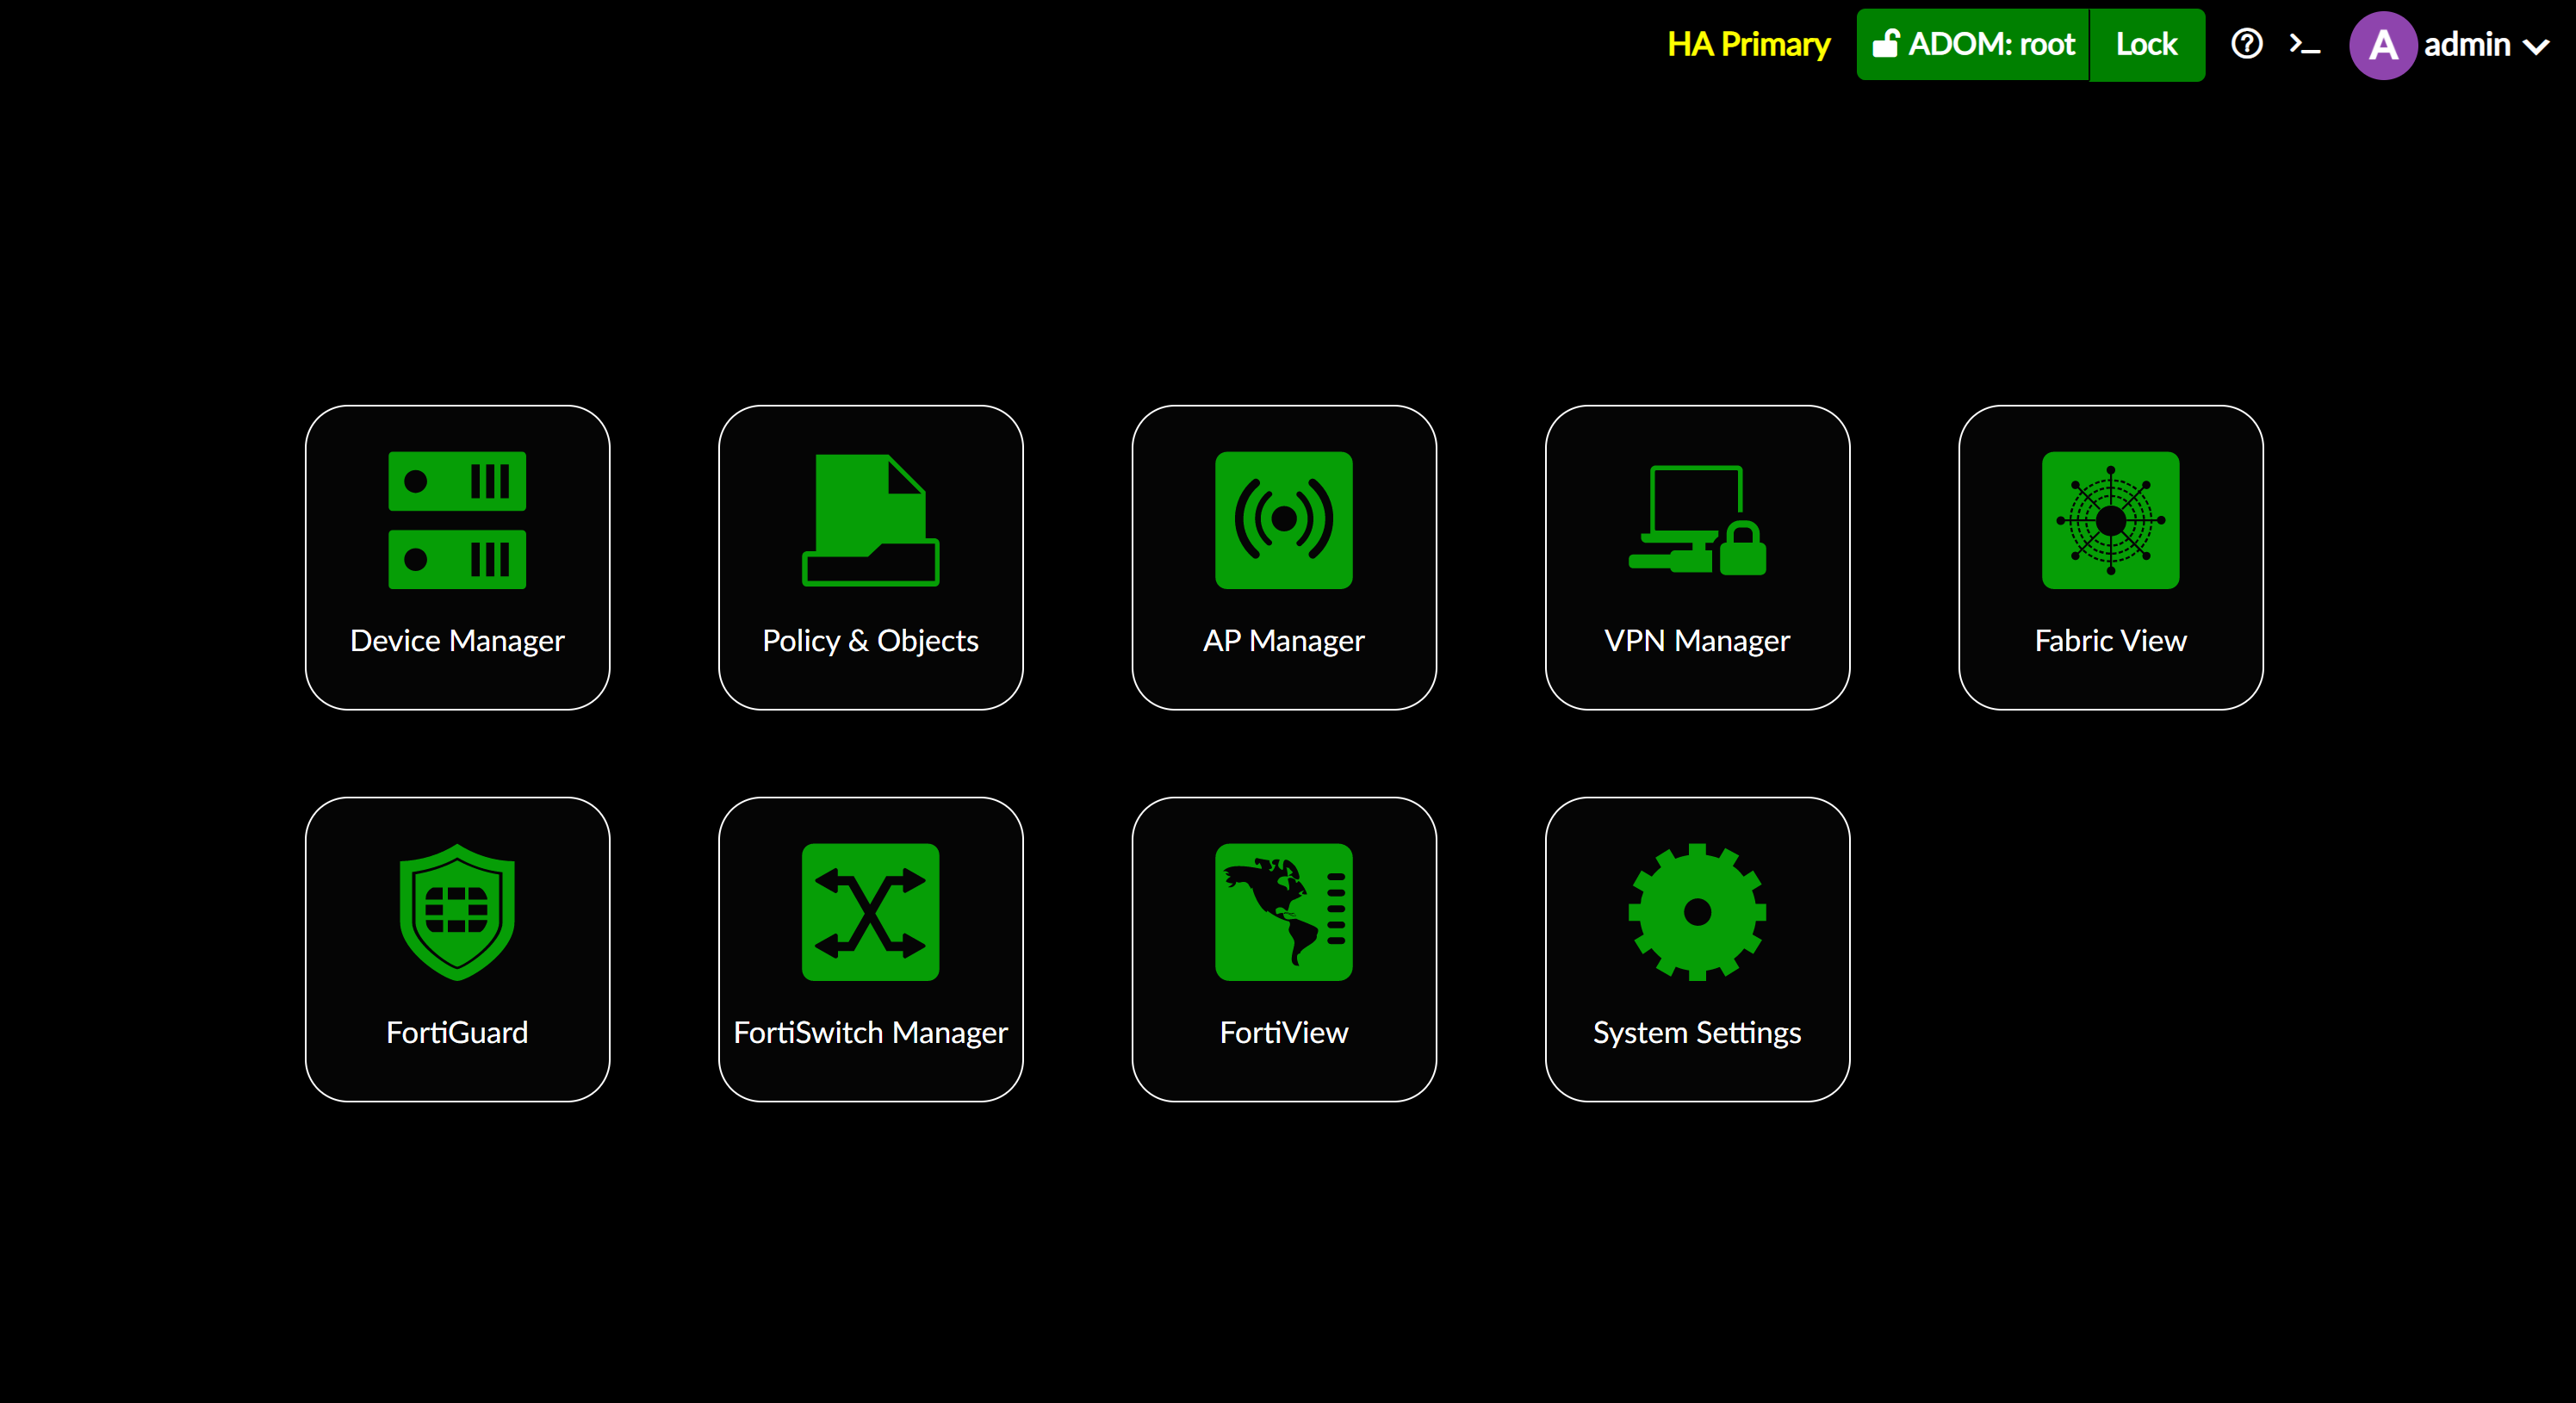
Task: Open the AP Manager wireless signal icon
Action: point(1283,520)
